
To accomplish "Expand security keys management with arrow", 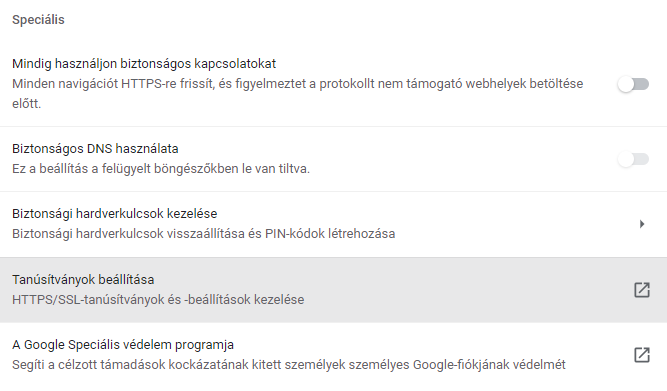I will click(x=642, y=224).
